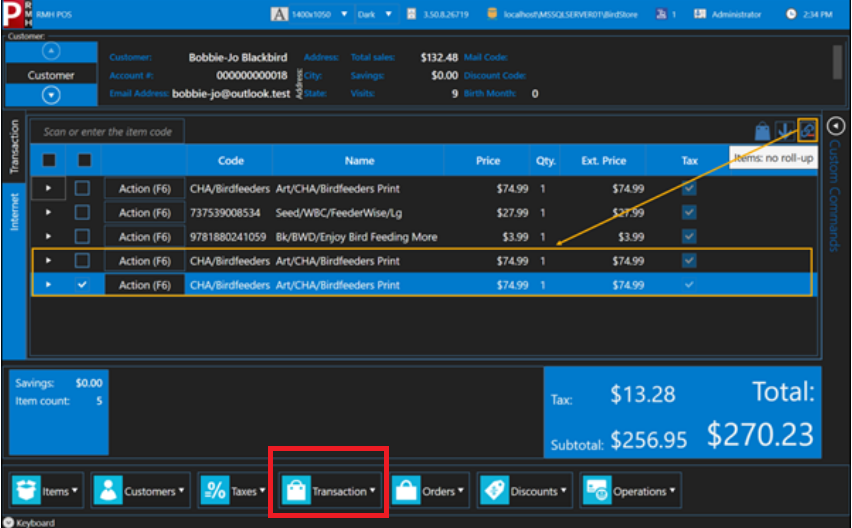
Task: Uncheck the selected last Birdfeeders Print row
Action: tap(83, 285)
